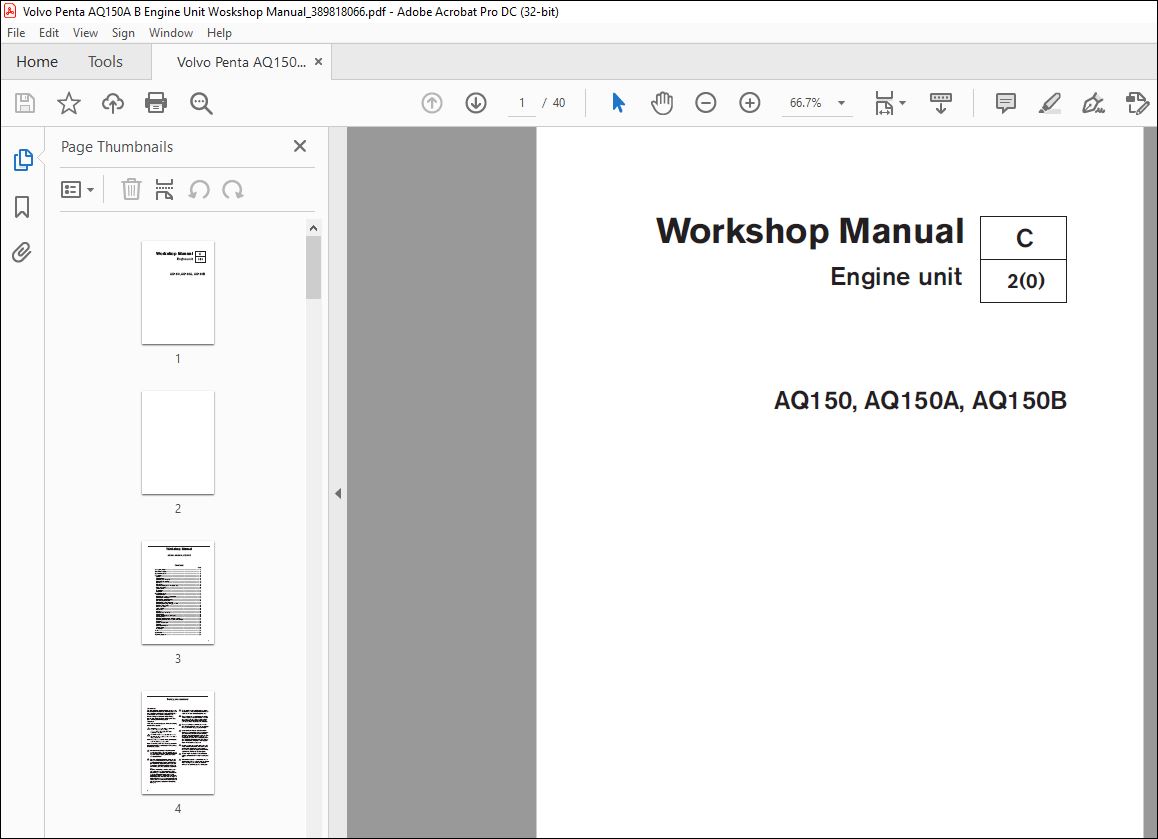Activate the Hand pan tool
This screenshot has width=1158, height=839.
coord(662,103)
